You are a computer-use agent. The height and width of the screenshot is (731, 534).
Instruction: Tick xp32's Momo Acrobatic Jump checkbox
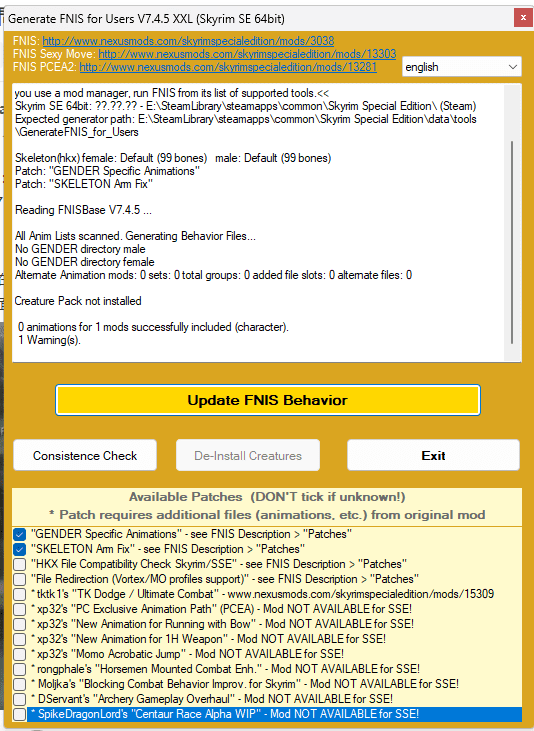point(20,654)
